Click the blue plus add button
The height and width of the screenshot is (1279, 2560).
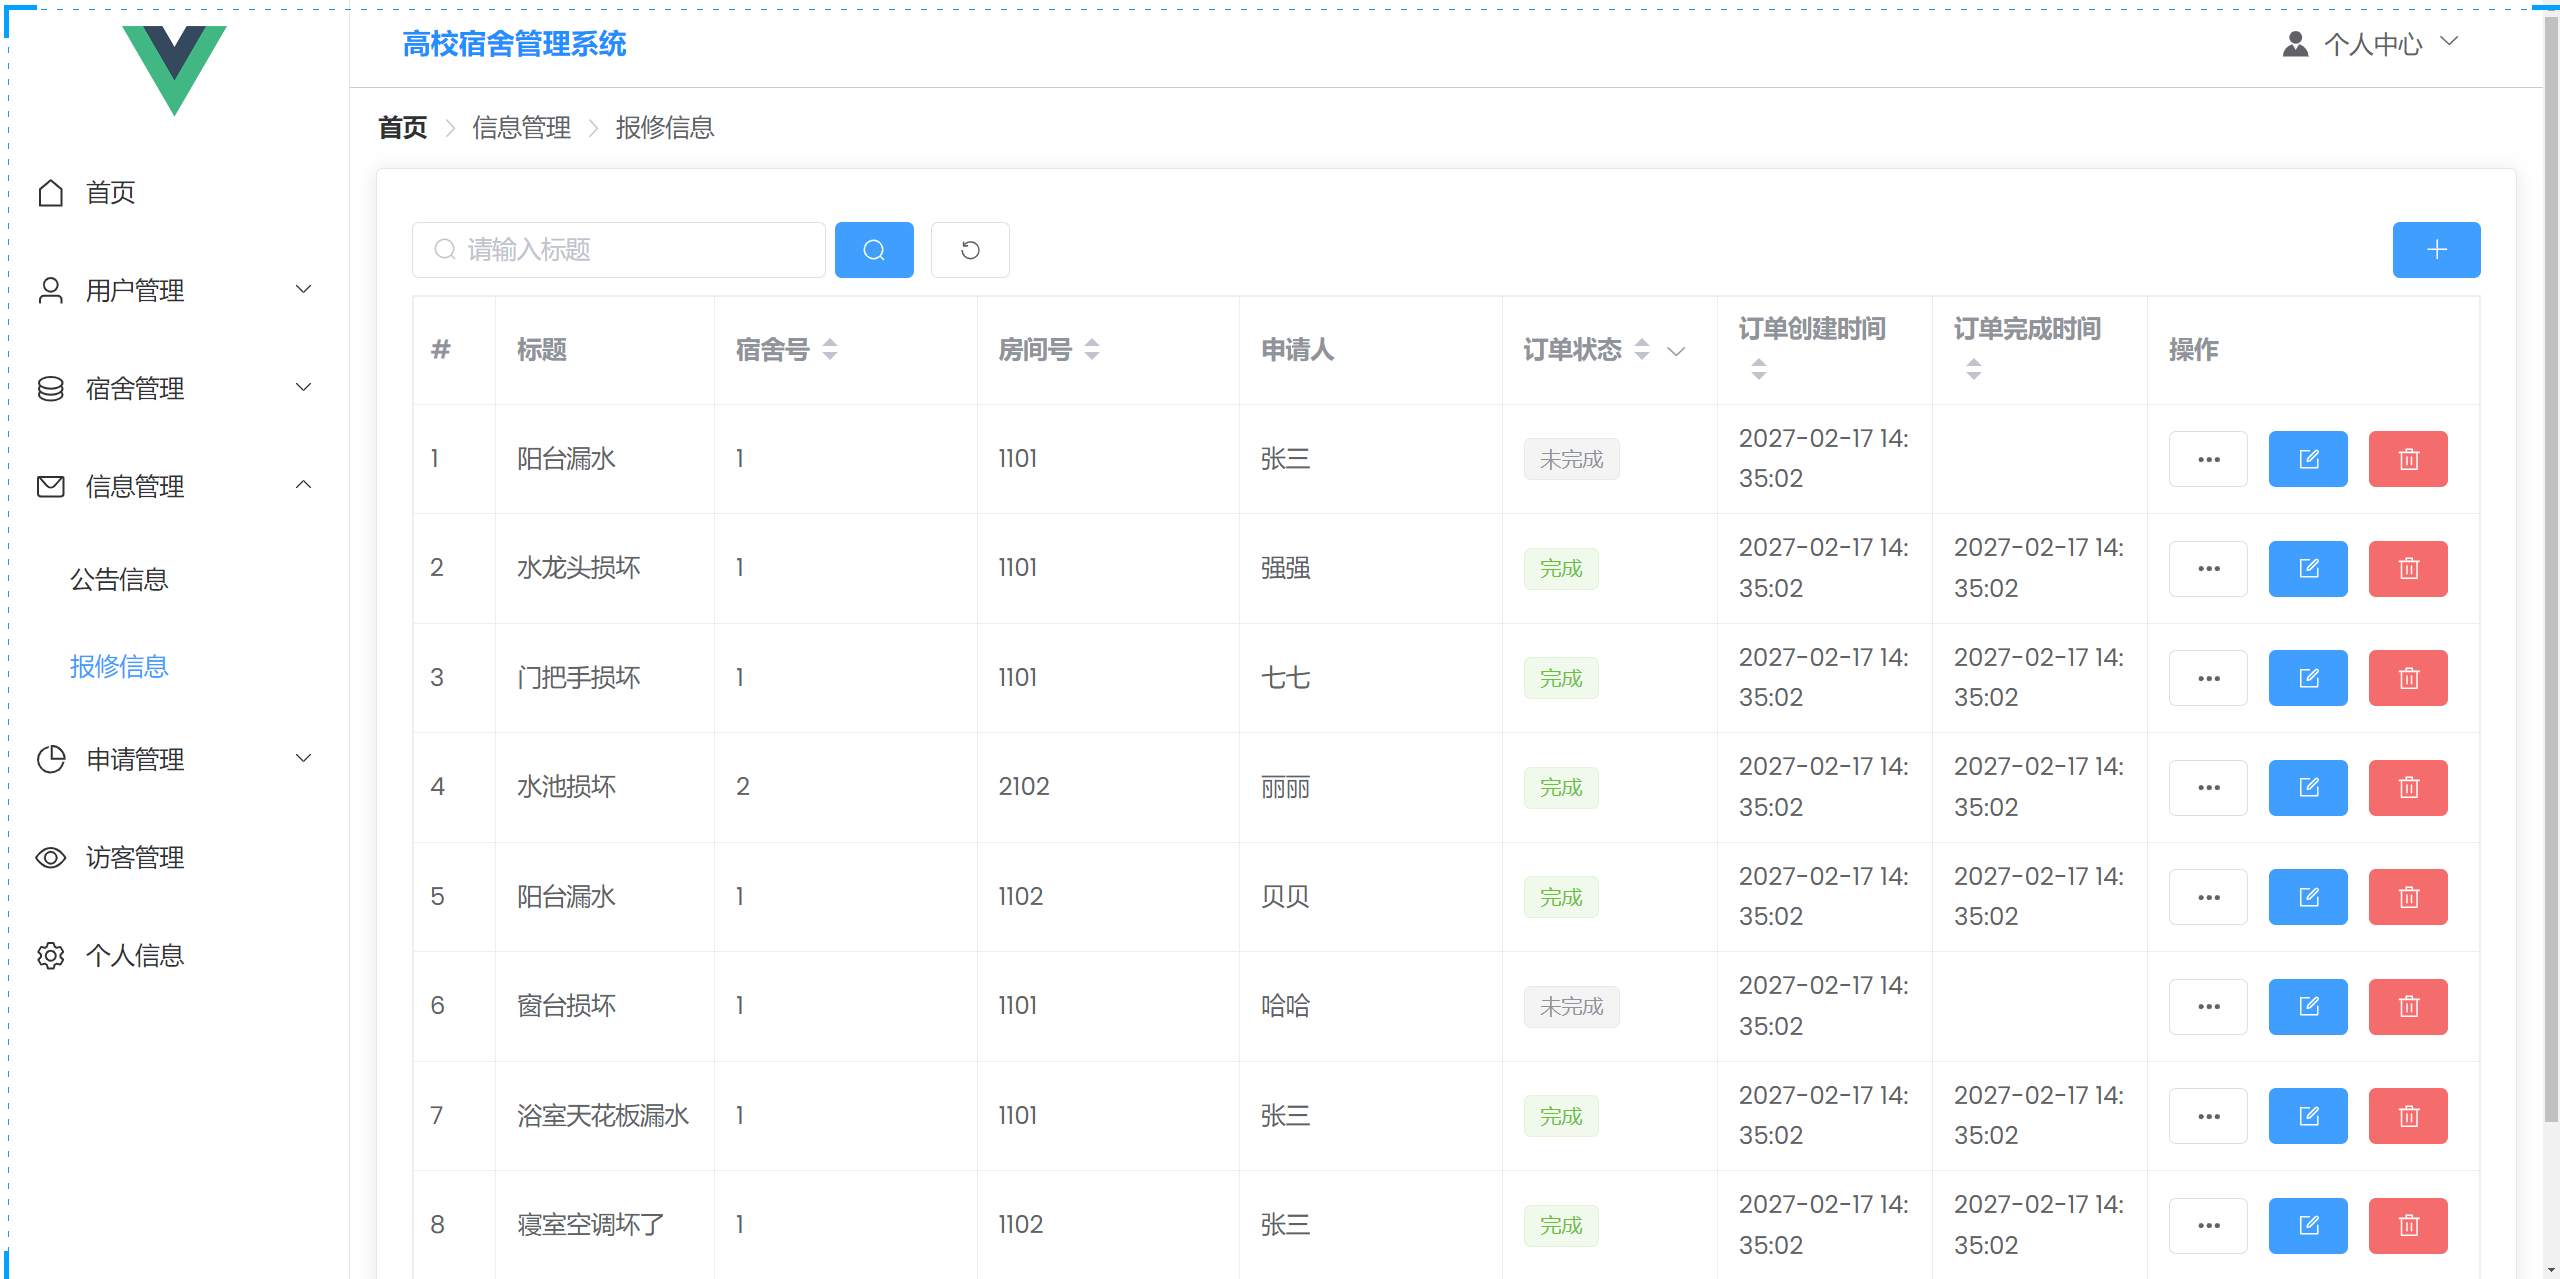(2435, 250)
